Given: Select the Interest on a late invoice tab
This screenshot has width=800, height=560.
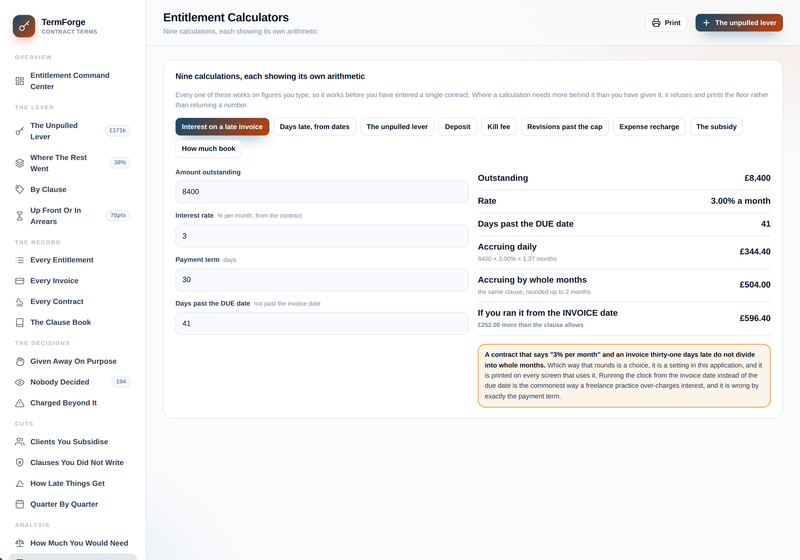Looking at the screenshot, I should [222, 126].
